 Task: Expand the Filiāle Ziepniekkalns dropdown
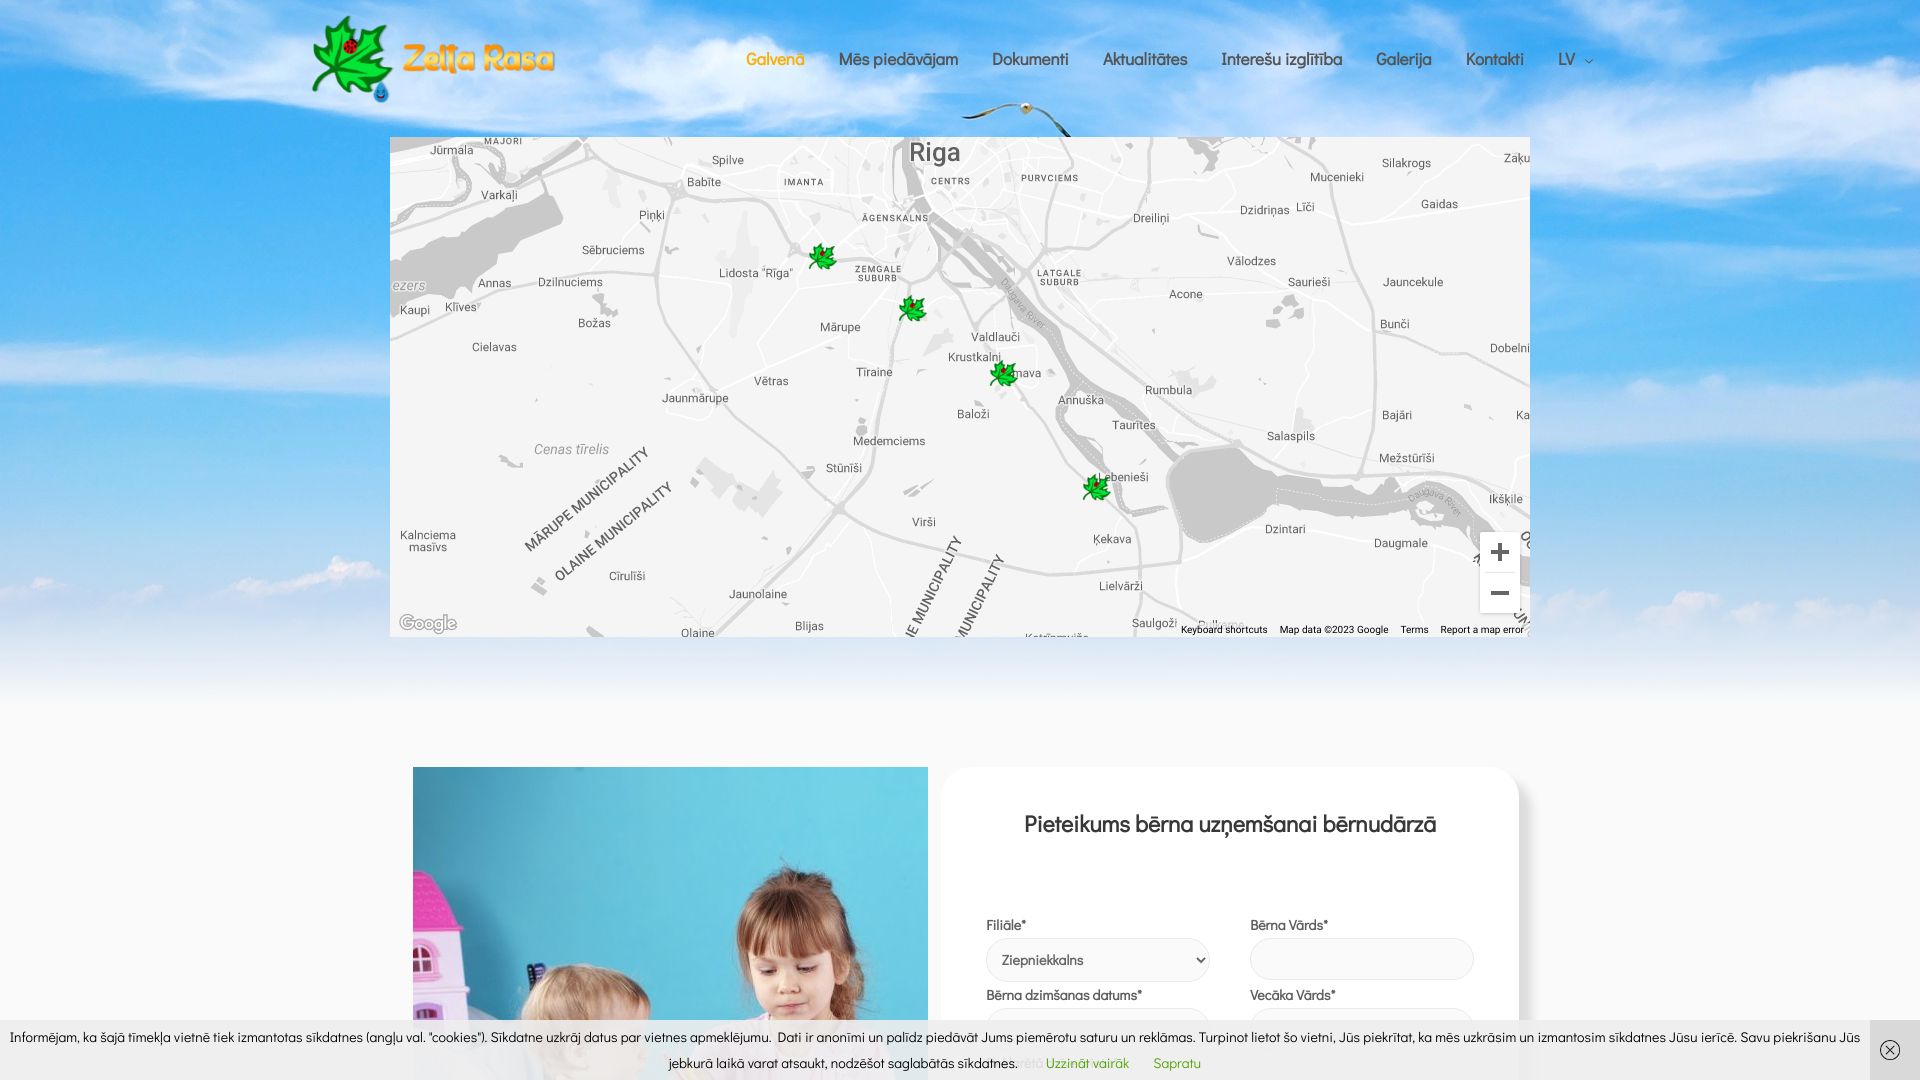click(1097, 960)
